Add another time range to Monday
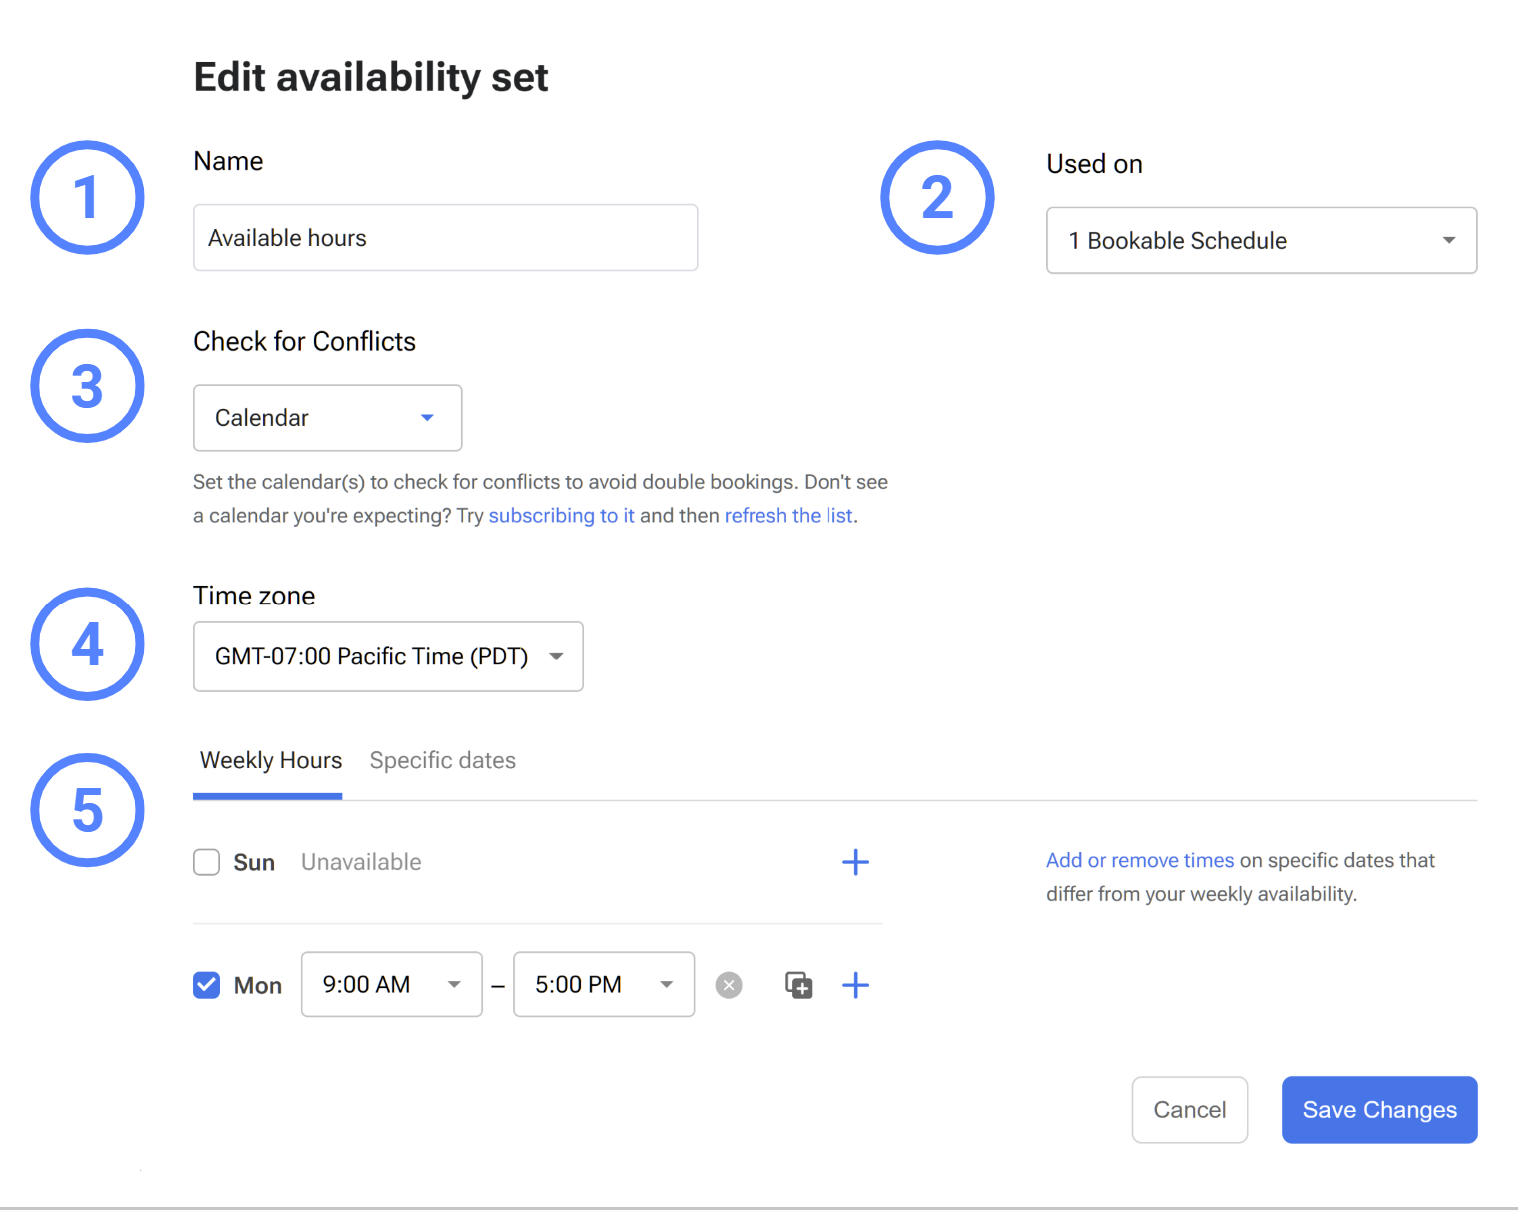1518x1212 pixels. tap(855, 985)
